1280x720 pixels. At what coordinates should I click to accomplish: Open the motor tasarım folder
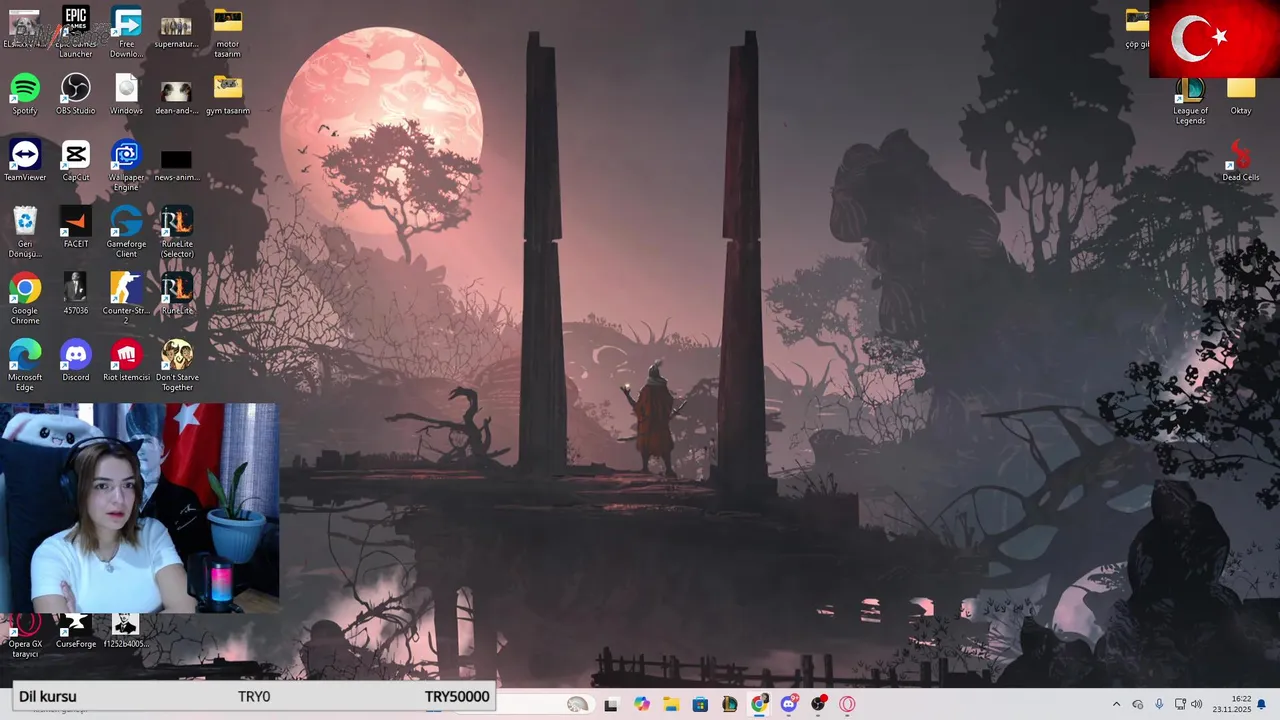tap(227, 31)
